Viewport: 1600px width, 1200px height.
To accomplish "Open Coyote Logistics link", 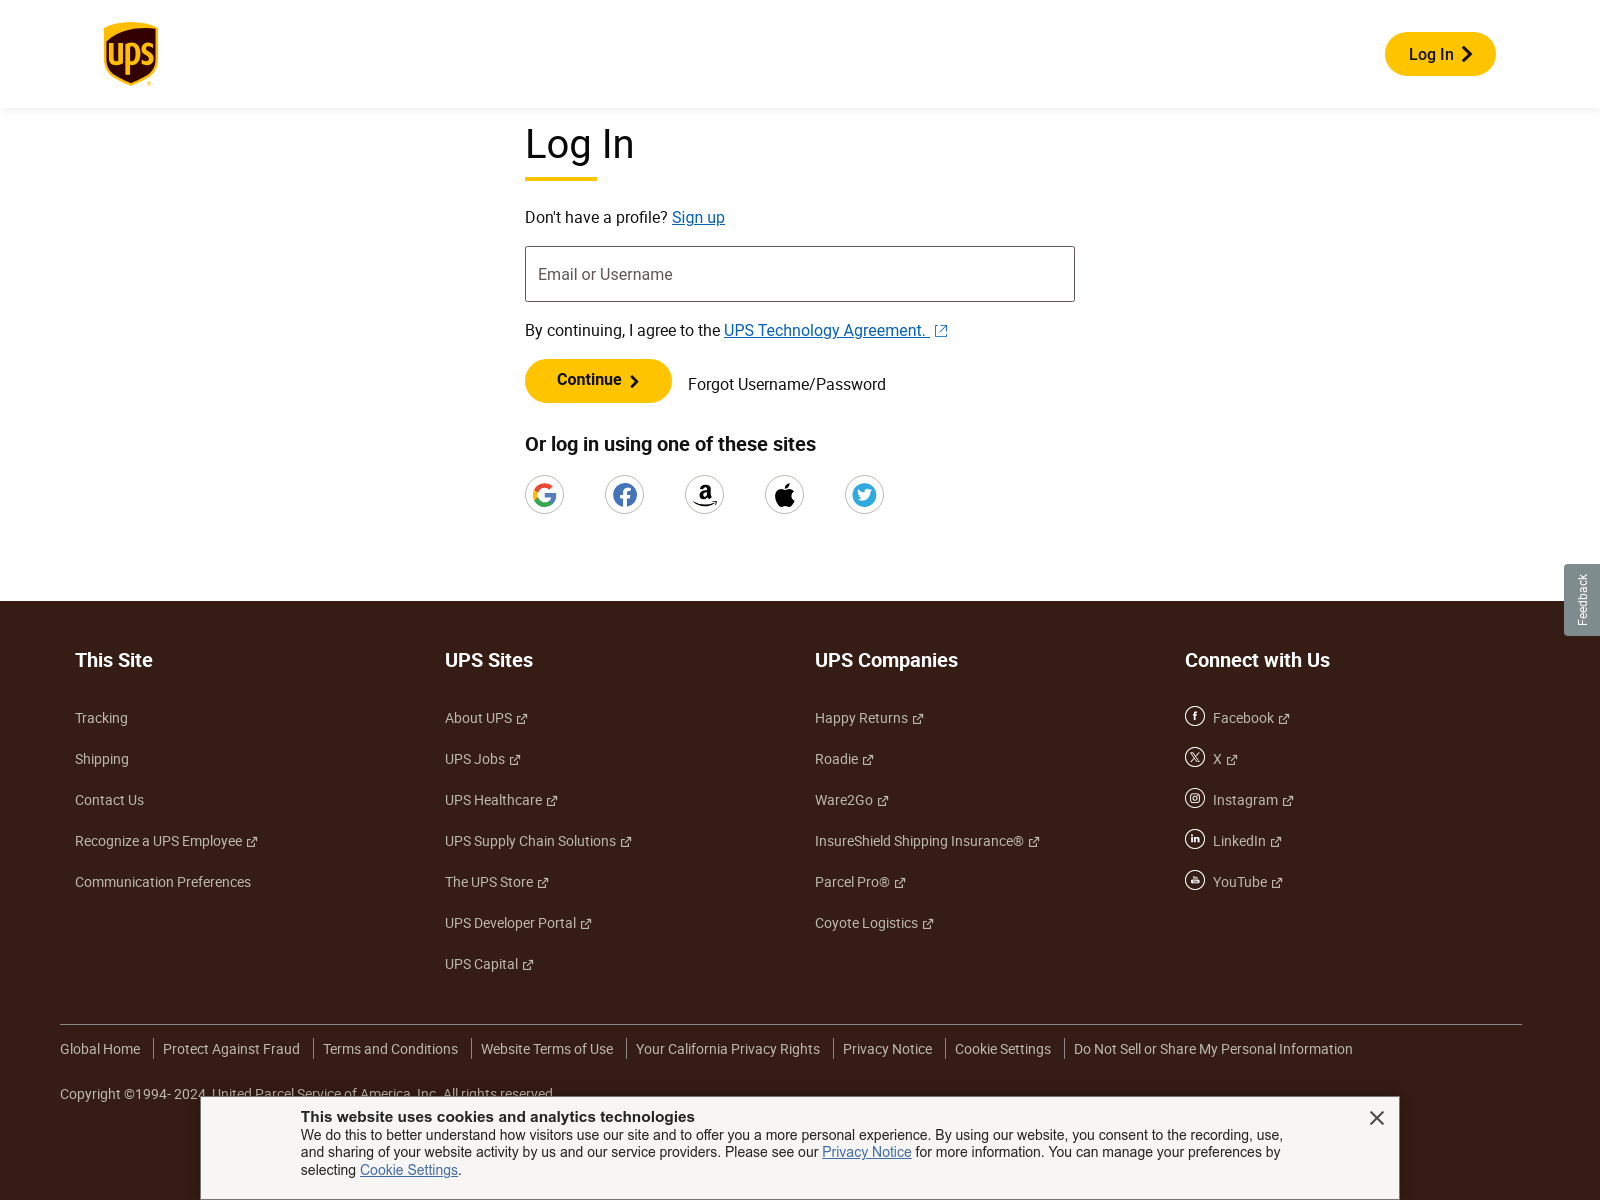I will coord(874,923).
